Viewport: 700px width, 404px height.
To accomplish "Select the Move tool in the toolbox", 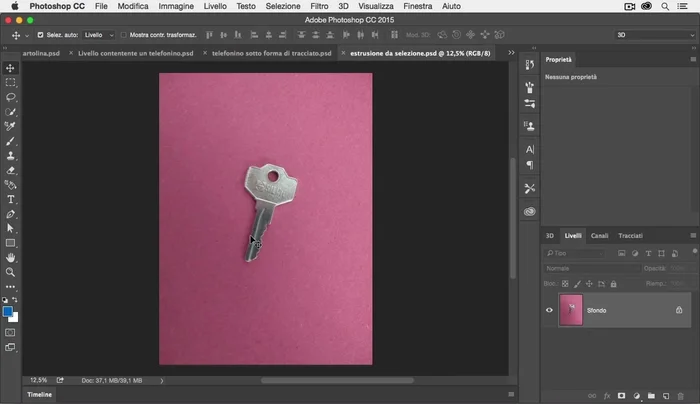I will (11, 68).
